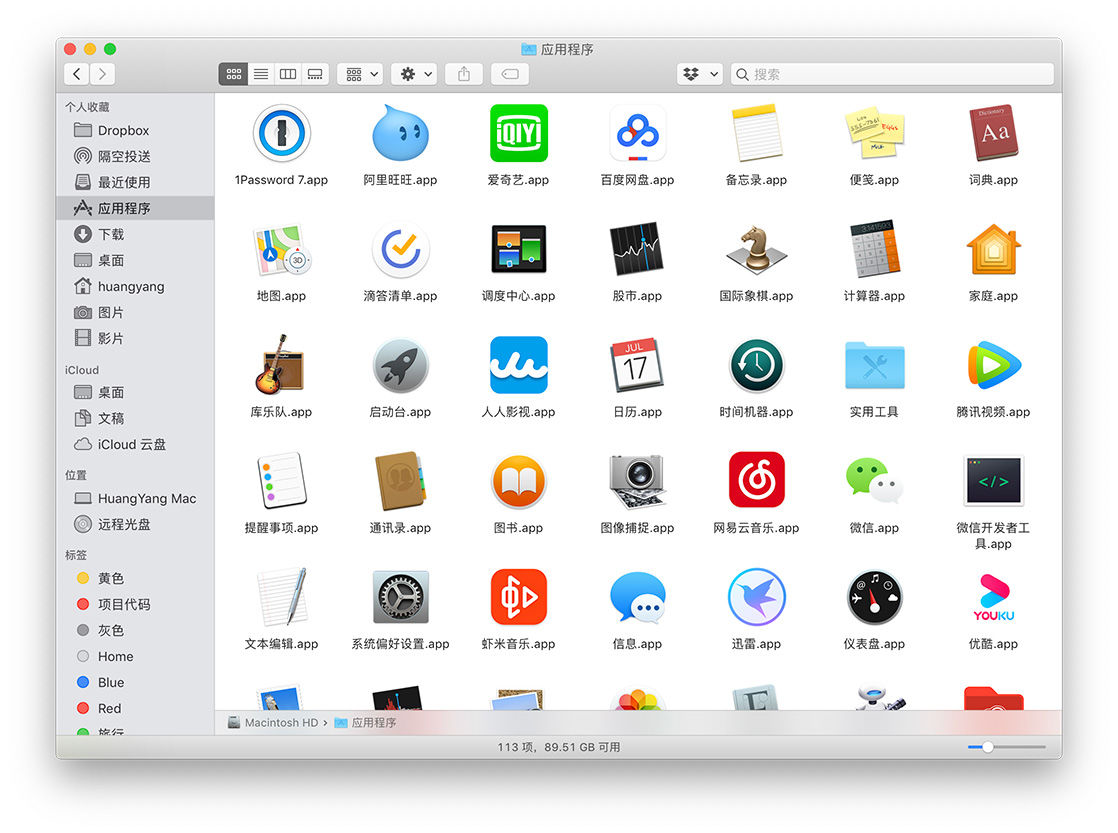This screenshot has height=833, width=1118.
Task: Select the 系统偏好设置.app icon
Action: click(x=400, y=597)
